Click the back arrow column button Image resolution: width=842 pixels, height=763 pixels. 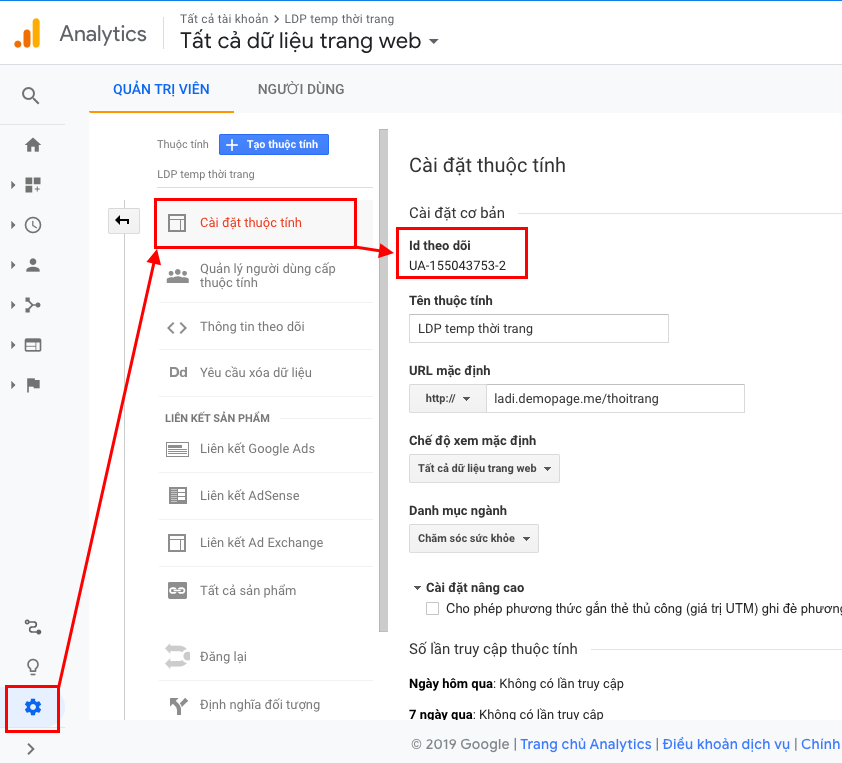tap(123, 221)
